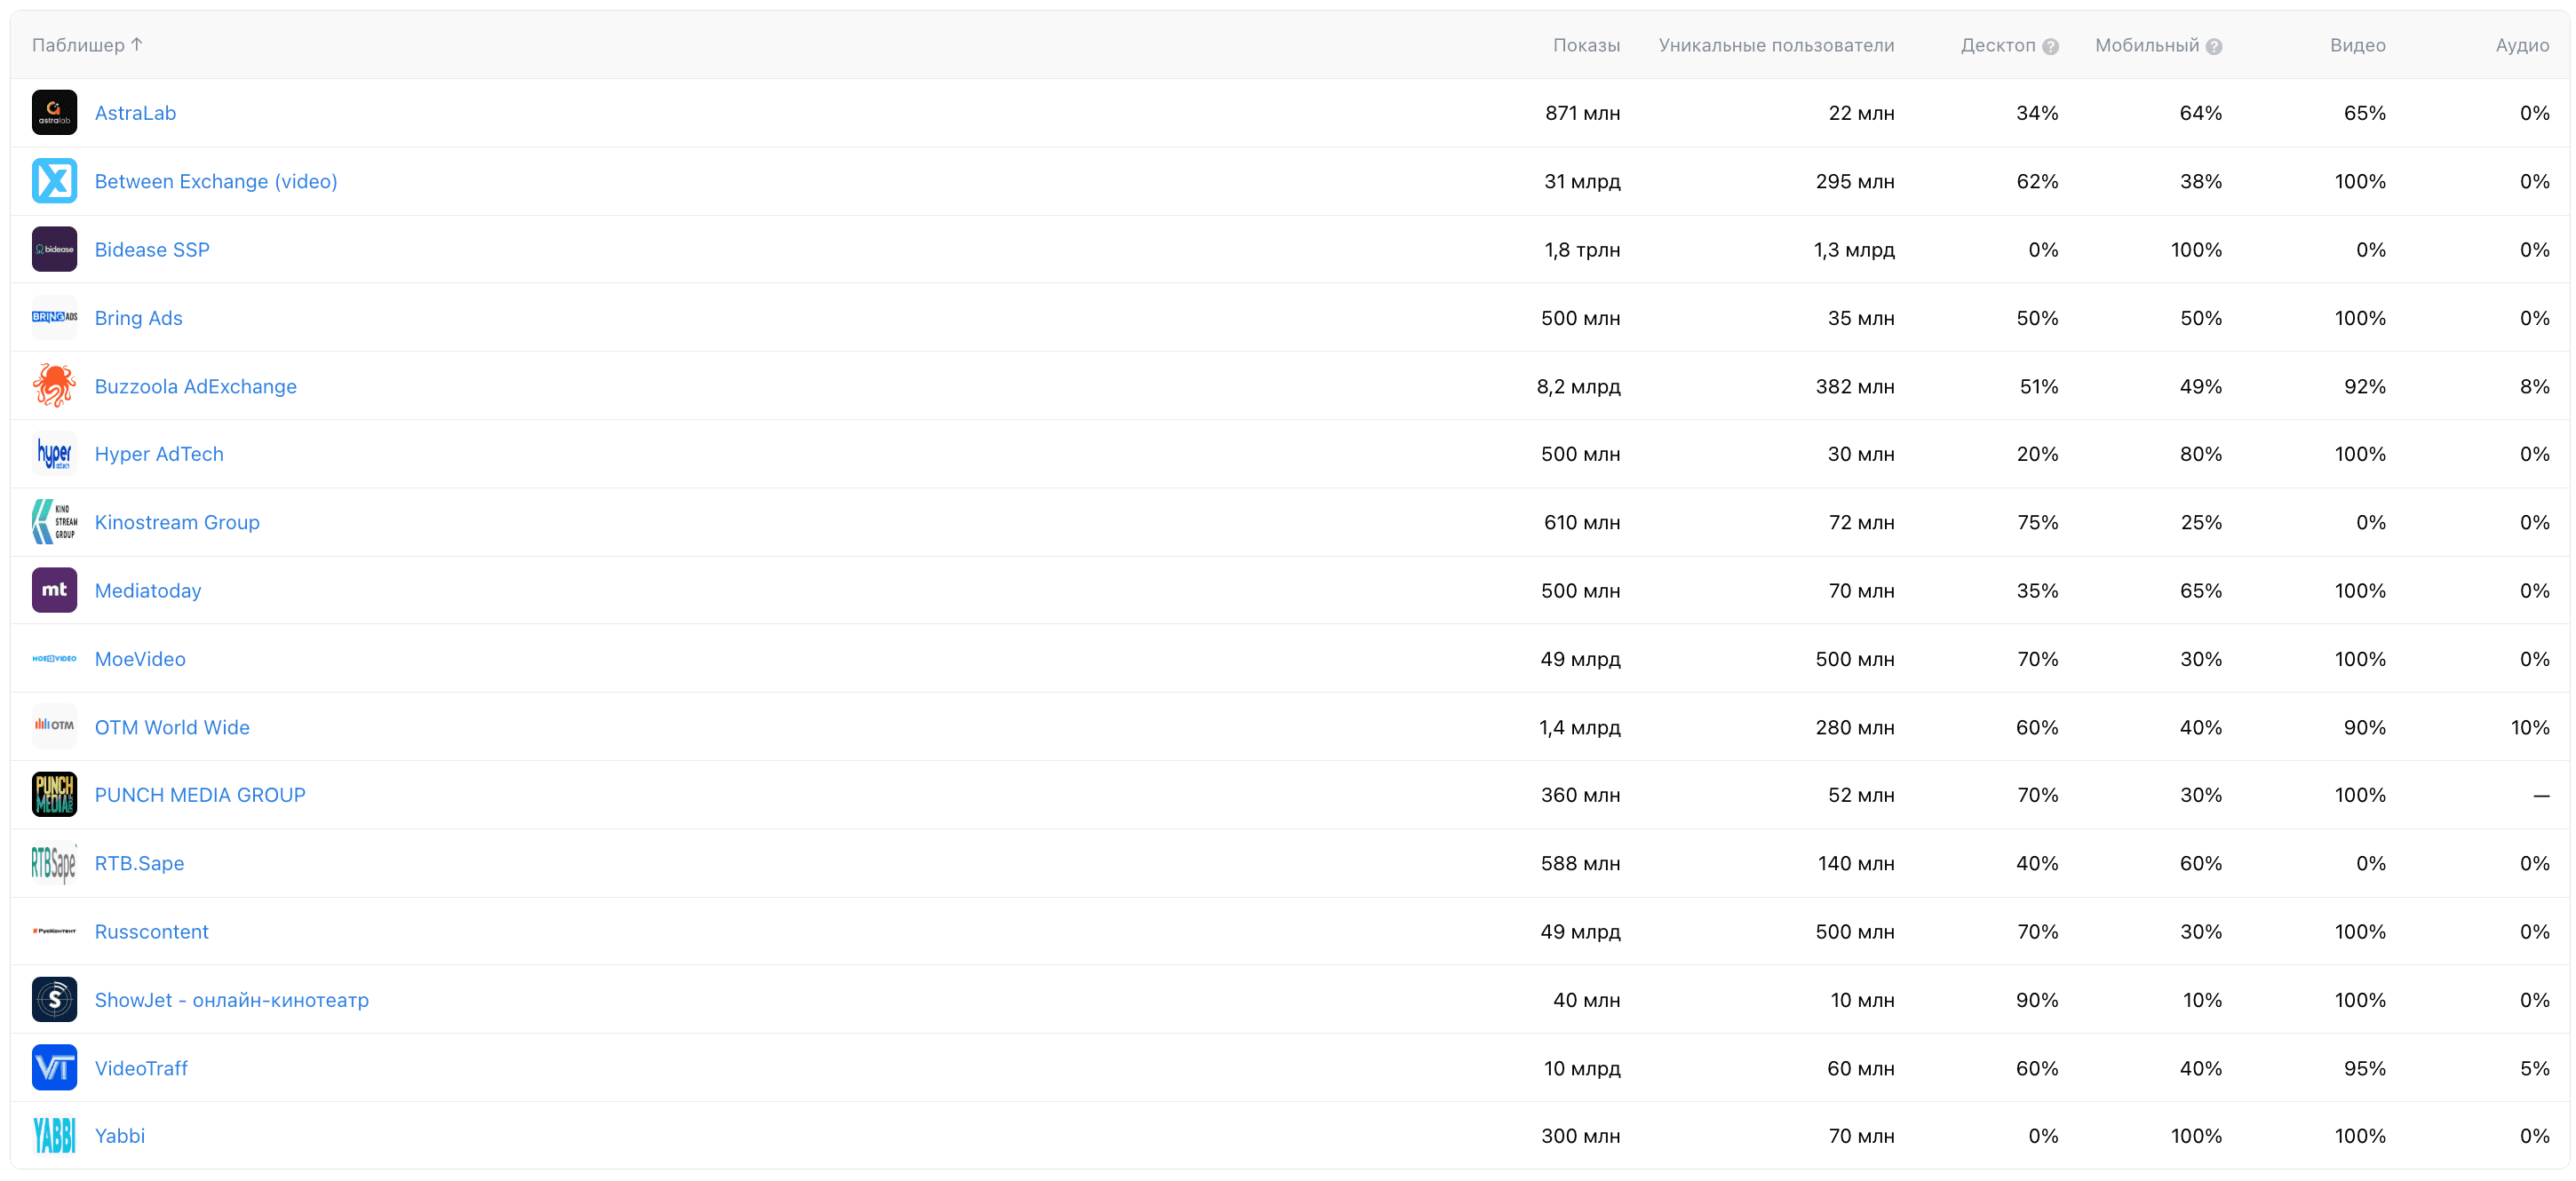Image resolution: width=2576 pixels, height=1181 pixels.
Task: Click the Kinostream Group logo icon
Action: coord(54,522)
